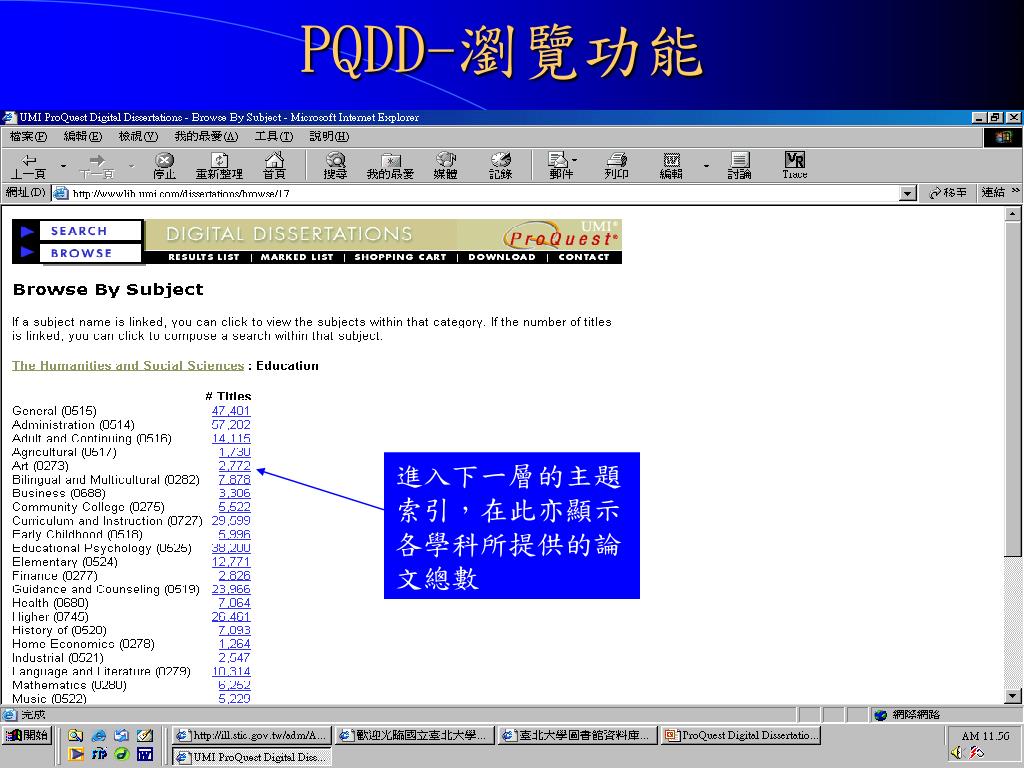1024x768 pixels.
Task: Click the BROWSE navigation button
Action: (90, 253)
